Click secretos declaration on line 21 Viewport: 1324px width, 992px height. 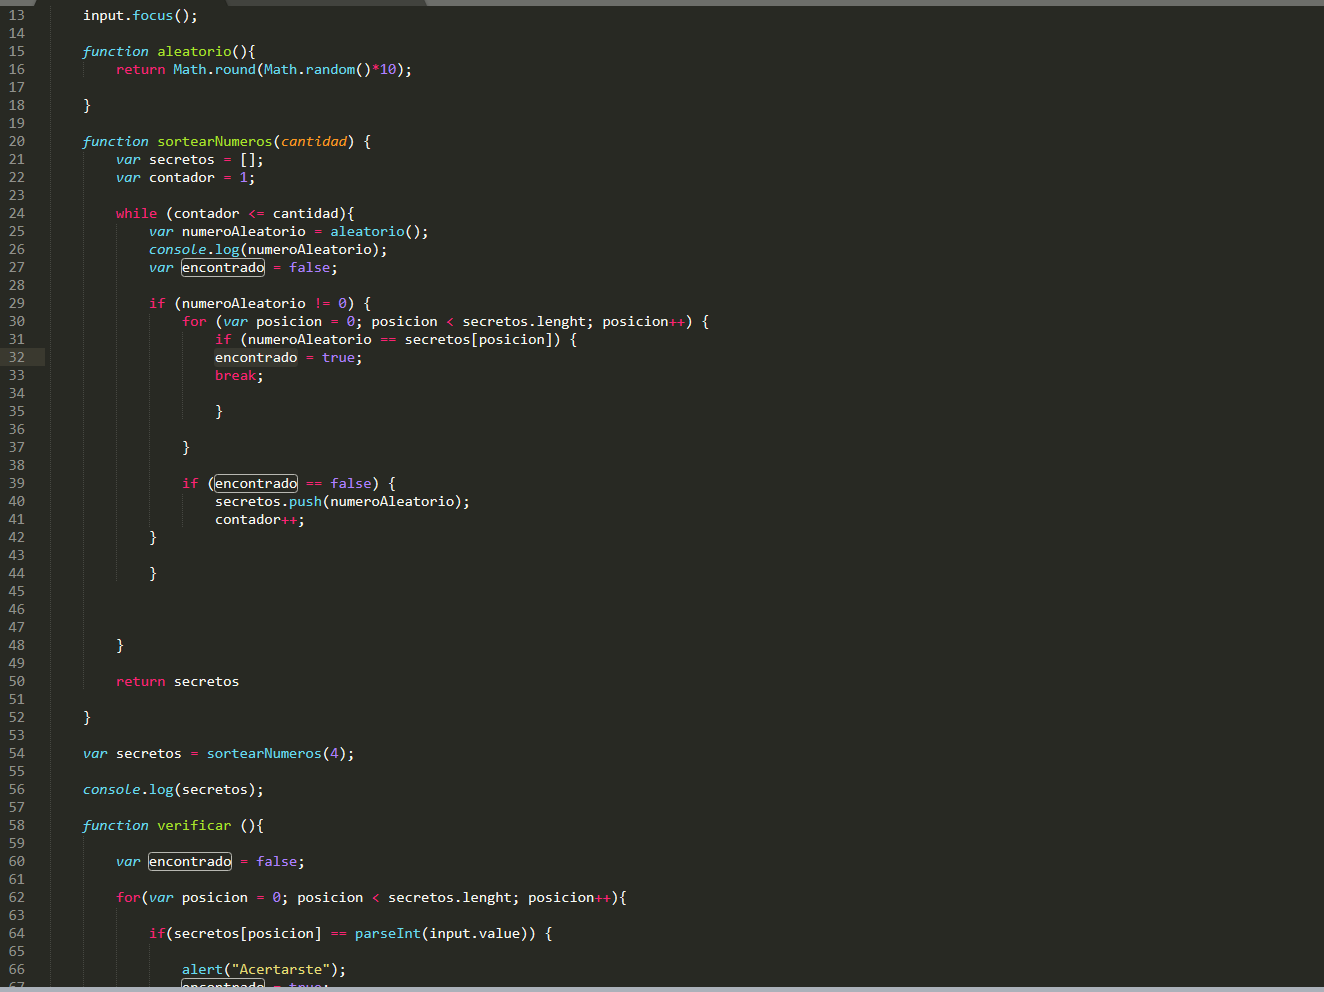coord(181,159)
